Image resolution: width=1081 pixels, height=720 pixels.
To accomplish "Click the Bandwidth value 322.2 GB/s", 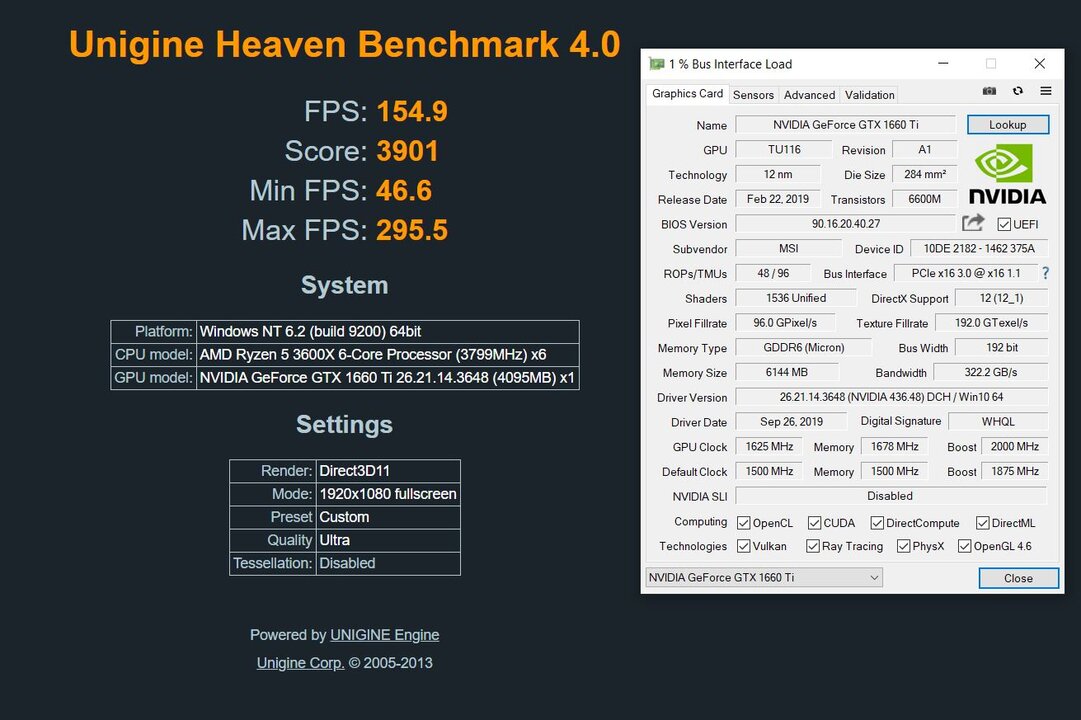I will [991, 372].
